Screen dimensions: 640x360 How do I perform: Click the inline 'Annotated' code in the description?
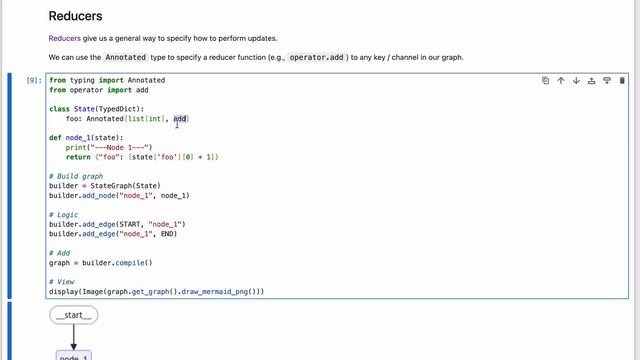point(125,58)
